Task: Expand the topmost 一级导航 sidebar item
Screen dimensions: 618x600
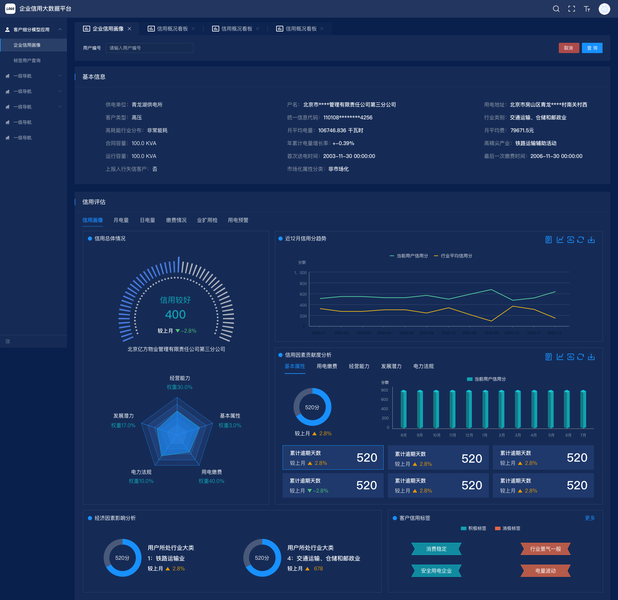Action: [33, 76]
